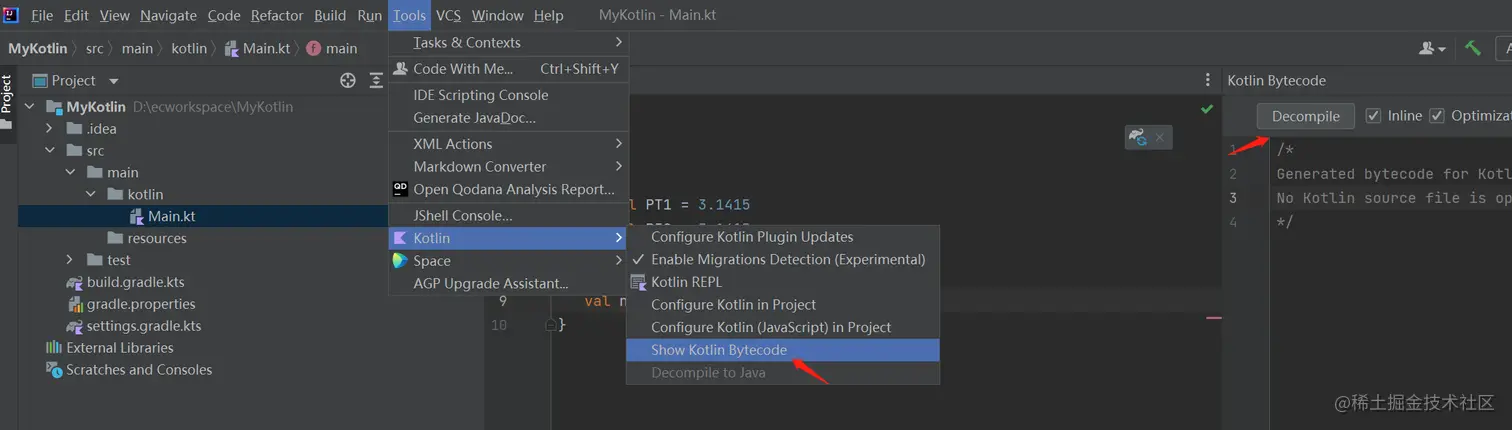This screenshot has width=1512, height=430.
Task: Open the vertical Project side tab
Action: click(7, 102)
